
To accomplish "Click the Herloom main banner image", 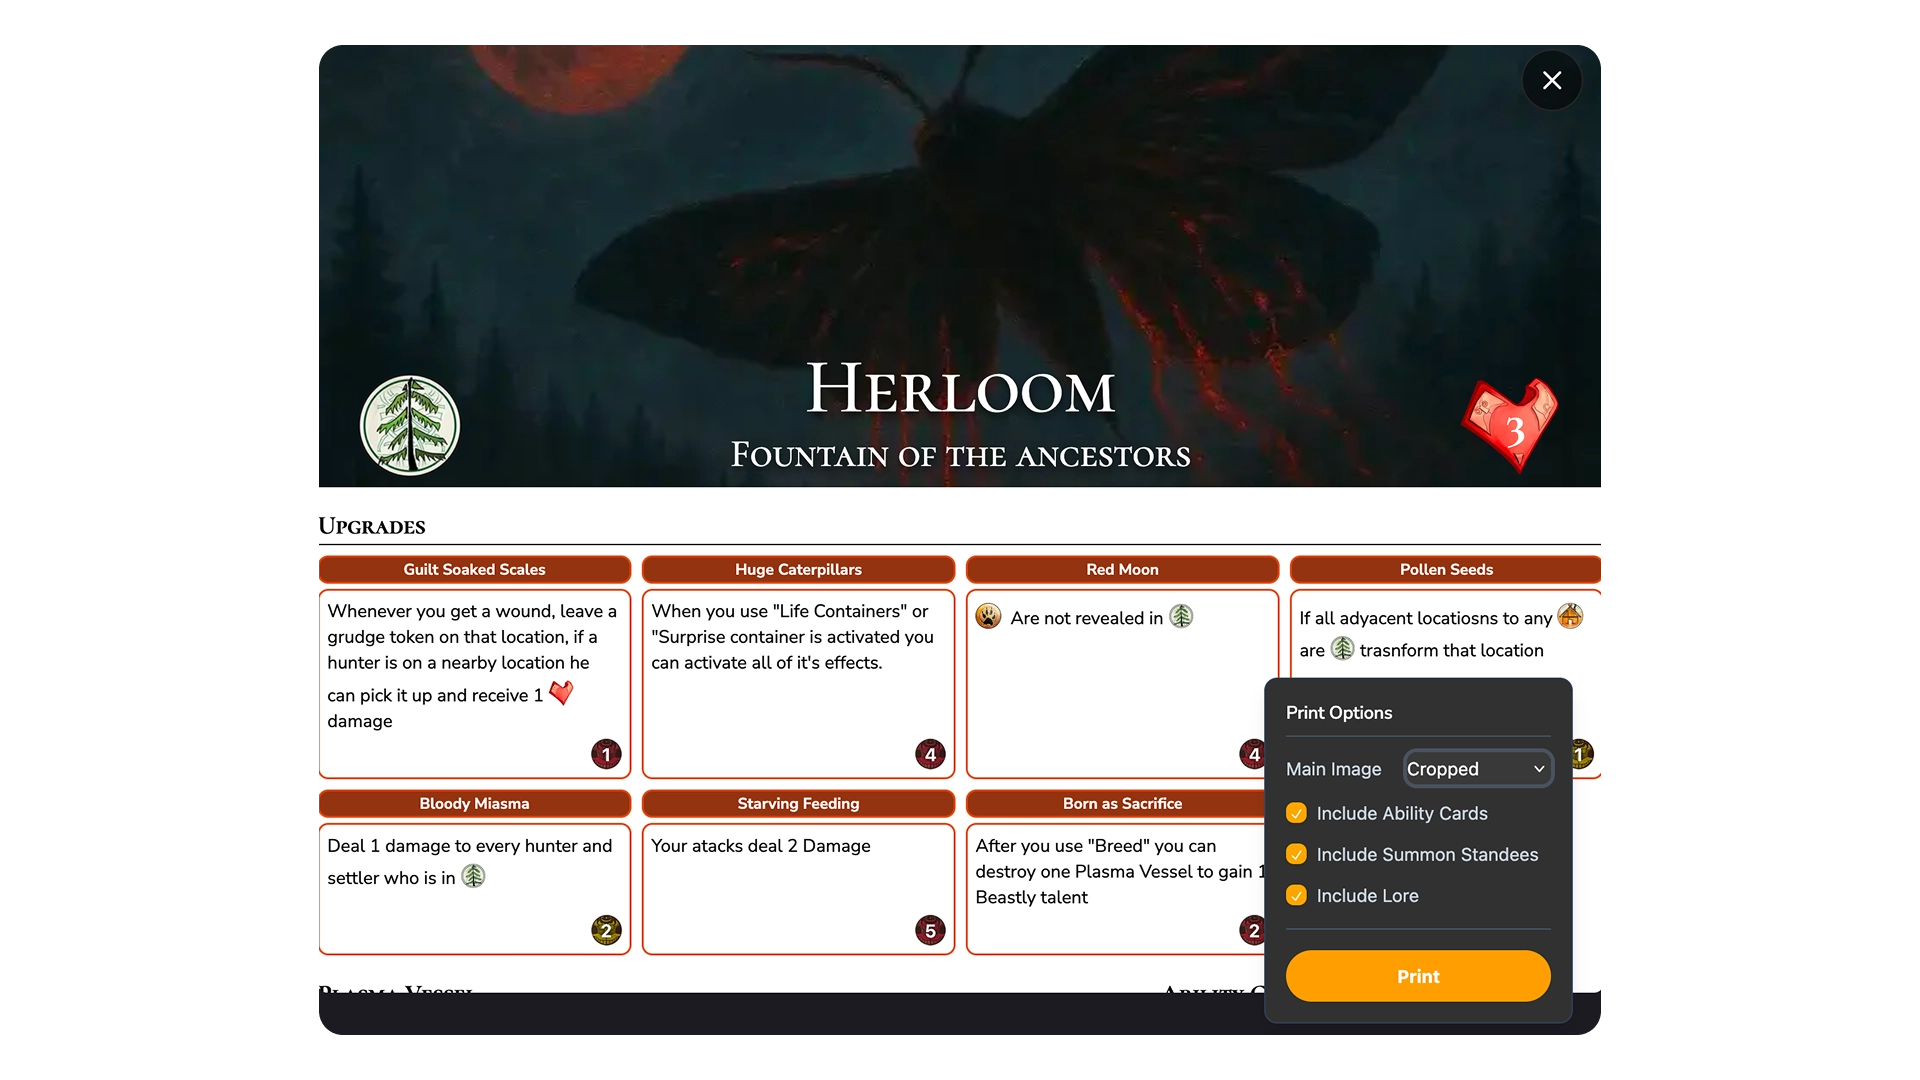I will 960,220.
